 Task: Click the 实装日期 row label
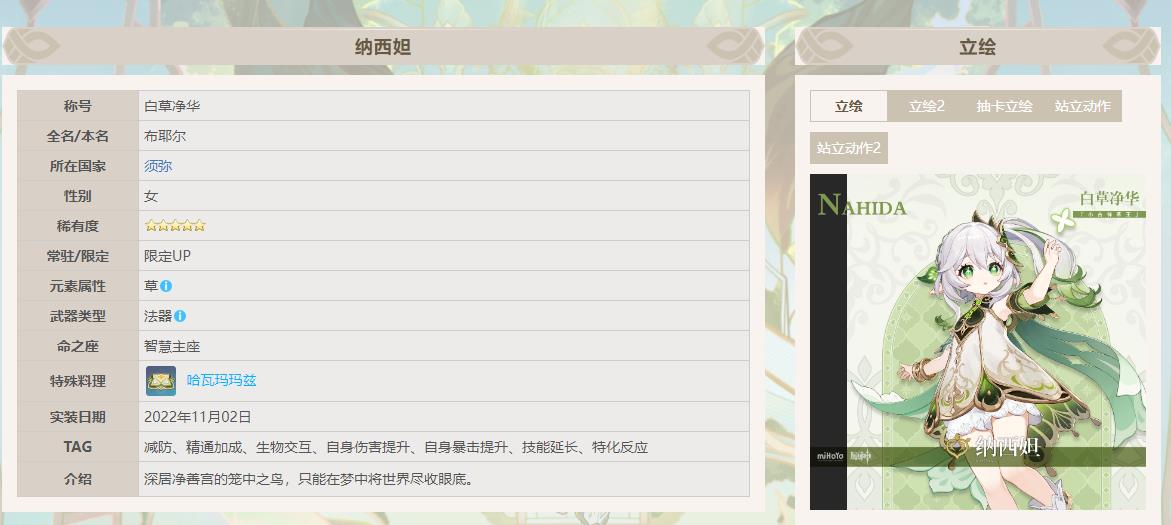78,417
